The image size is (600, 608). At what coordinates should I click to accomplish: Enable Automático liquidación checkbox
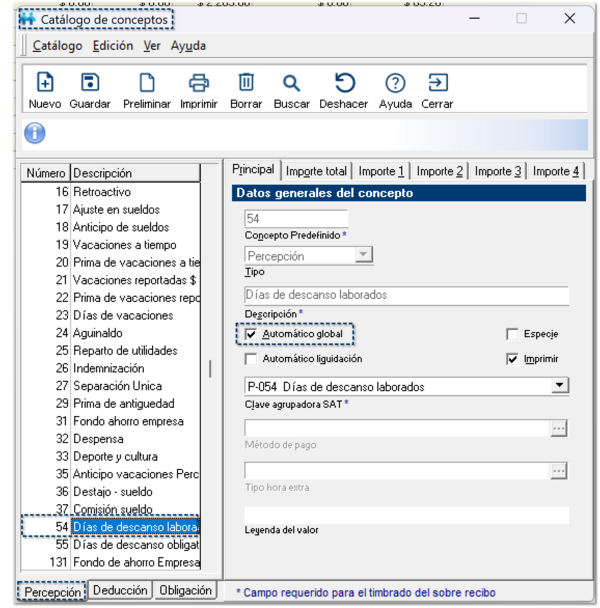pyautogui.click(x=251, y=359)
